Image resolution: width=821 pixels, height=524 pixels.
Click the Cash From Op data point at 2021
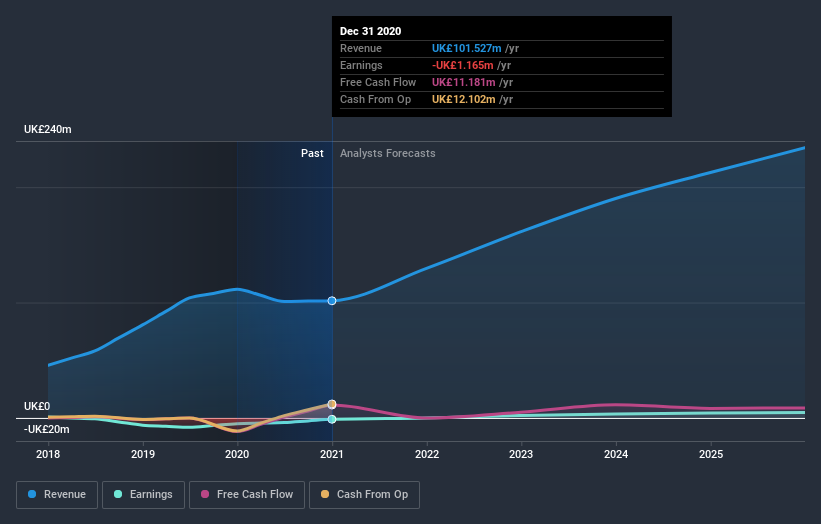332,404
